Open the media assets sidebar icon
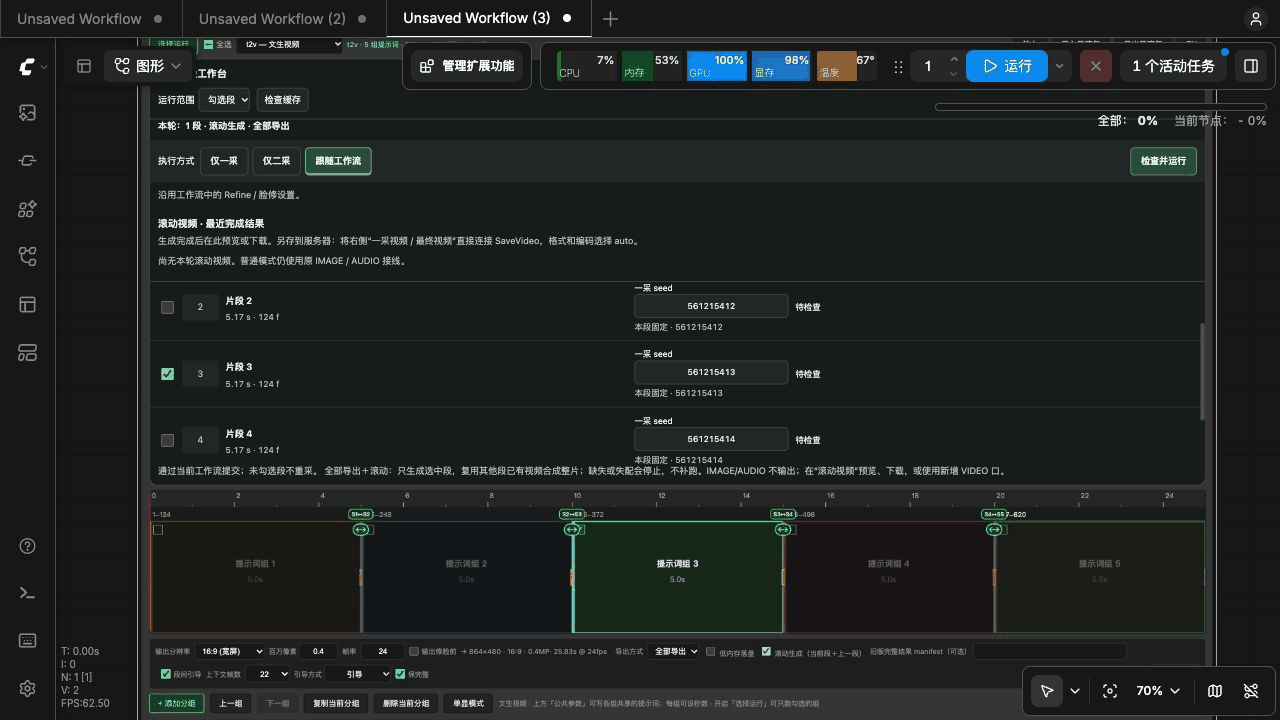1280x720 pixels. [x=27, y=113]
